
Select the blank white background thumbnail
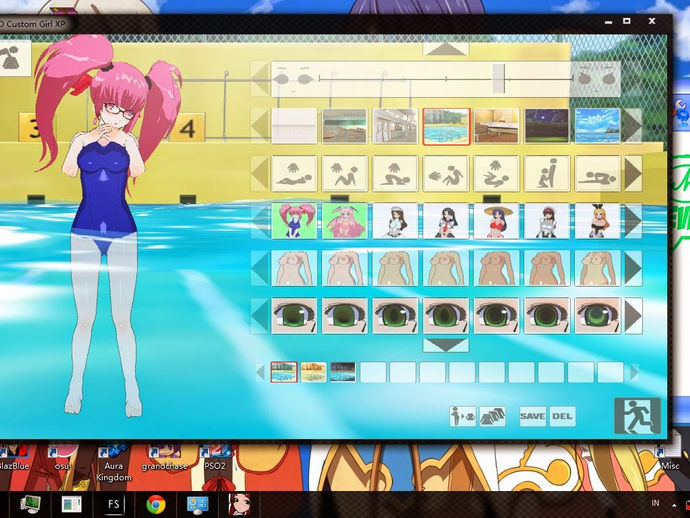pos(294,126)
